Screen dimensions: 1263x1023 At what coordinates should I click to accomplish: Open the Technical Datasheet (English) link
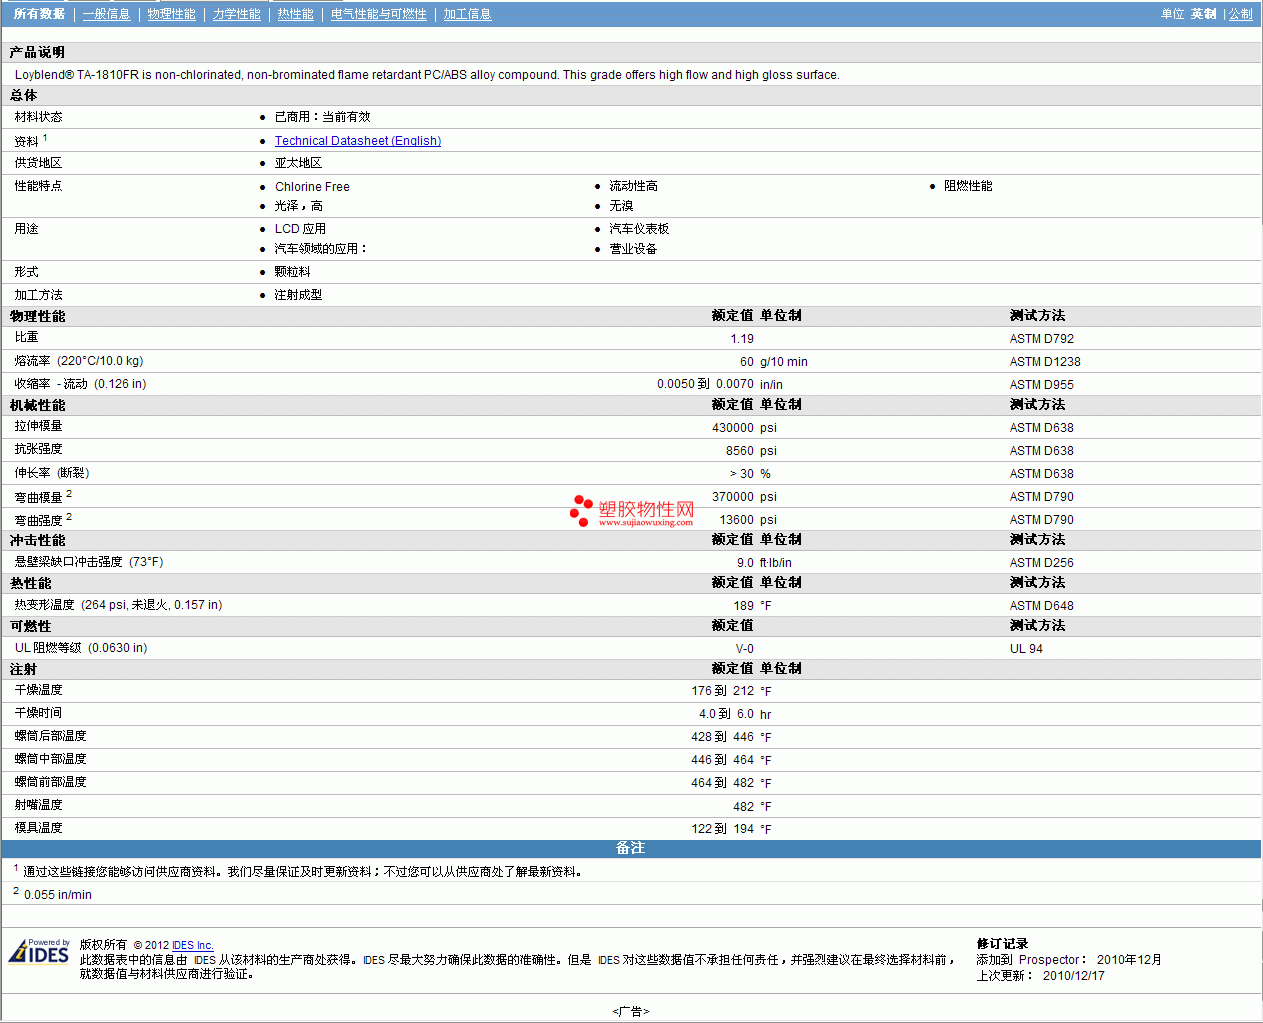(x=358, y=141)
